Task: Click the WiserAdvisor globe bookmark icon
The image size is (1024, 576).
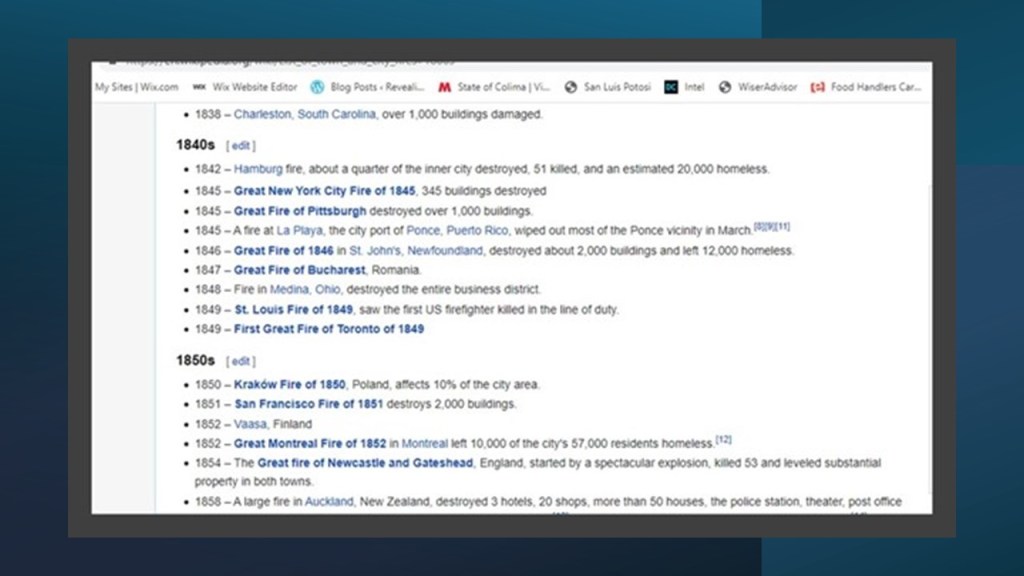Action: pyautogui.click(x=726, y=87)
